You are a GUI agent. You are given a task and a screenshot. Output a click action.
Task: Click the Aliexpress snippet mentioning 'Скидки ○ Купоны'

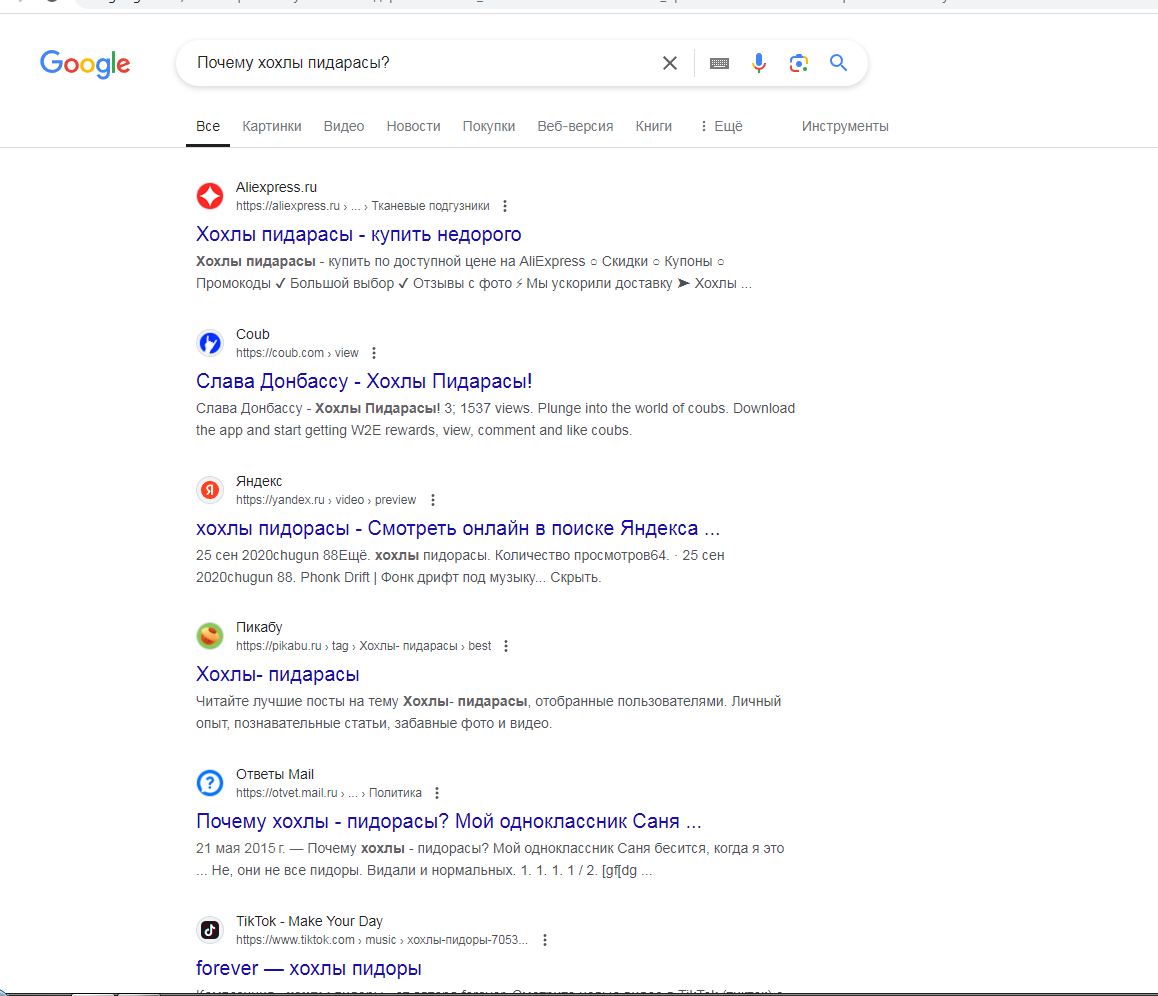click(474, 272)
